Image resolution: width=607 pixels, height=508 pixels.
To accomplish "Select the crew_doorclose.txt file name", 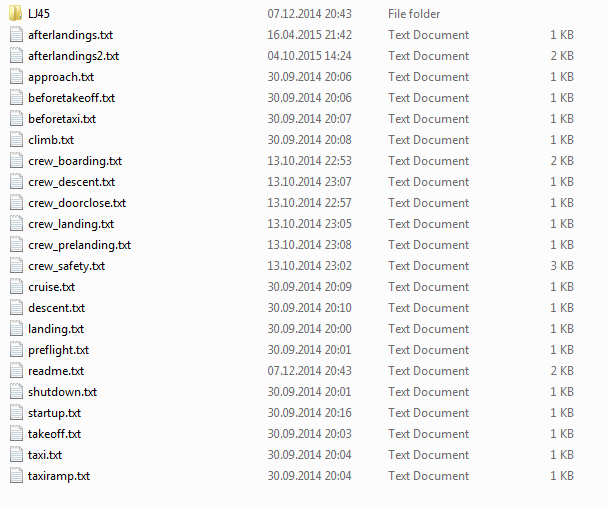I will click(77, 203).
